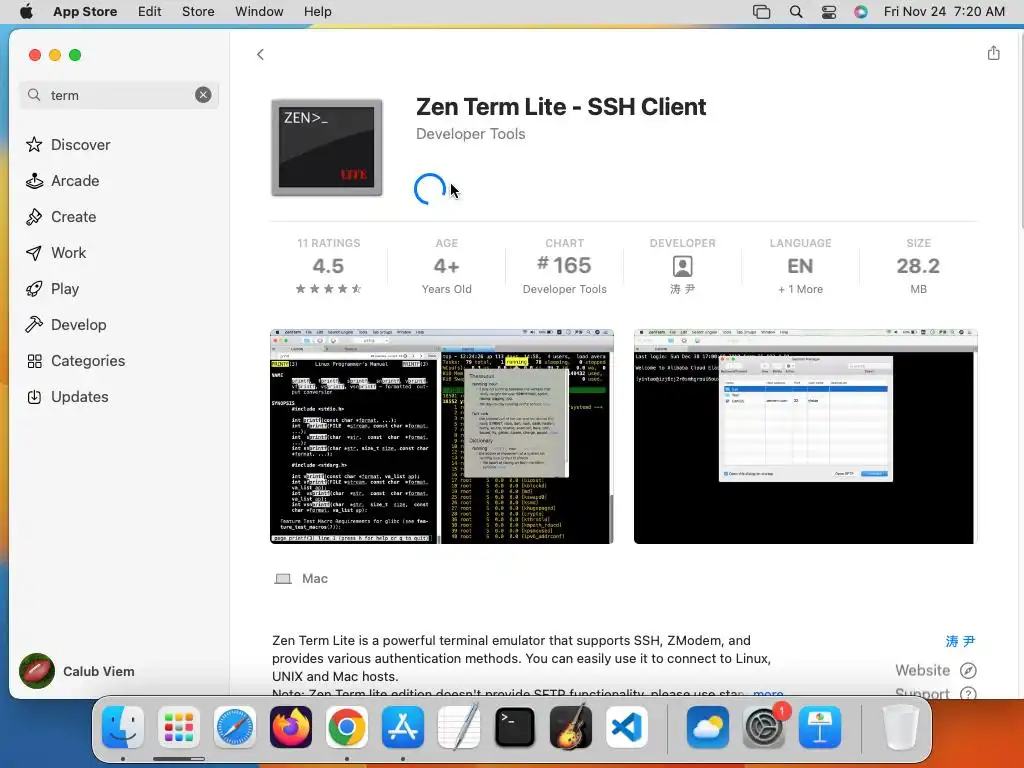Open Stage Manager icon in menu bar
The image size is (1024, 768).
[x=761, y=11]
